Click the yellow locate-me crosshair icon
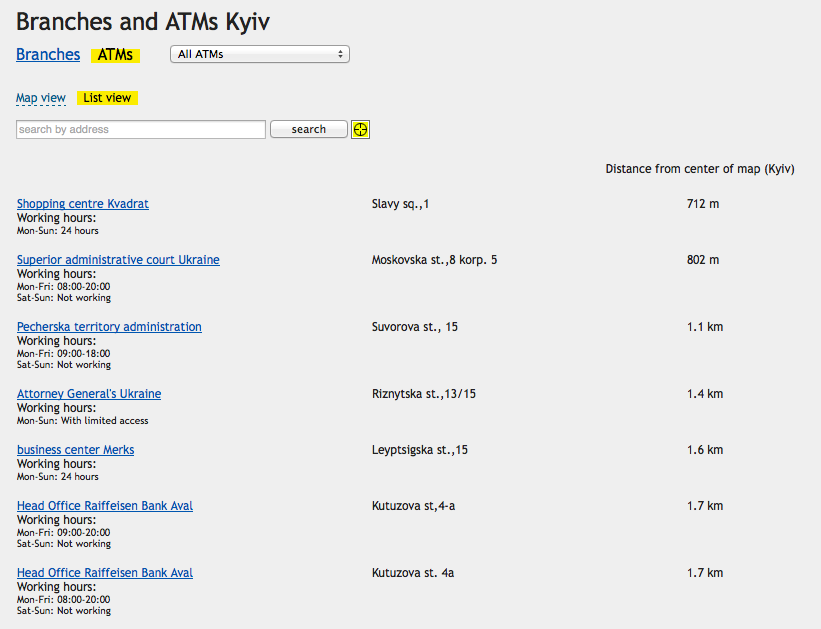This screenshot has height=629, width=821. coord(360,129)
